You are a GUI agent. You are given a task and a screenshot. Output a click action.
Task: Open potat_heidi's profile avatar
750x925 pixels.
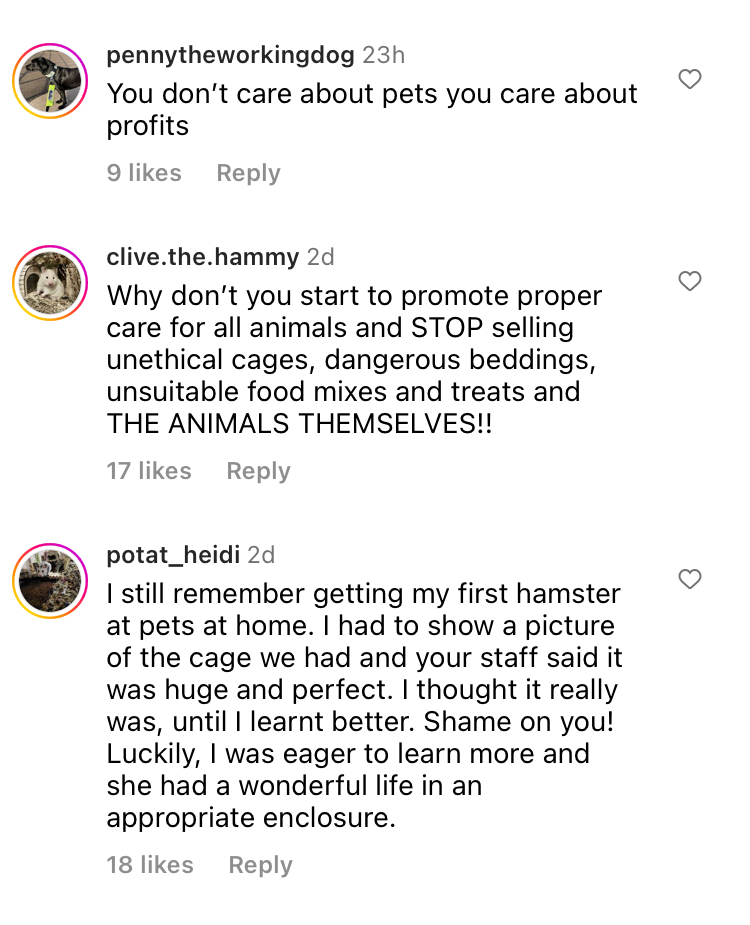click(x=50, y=581)
